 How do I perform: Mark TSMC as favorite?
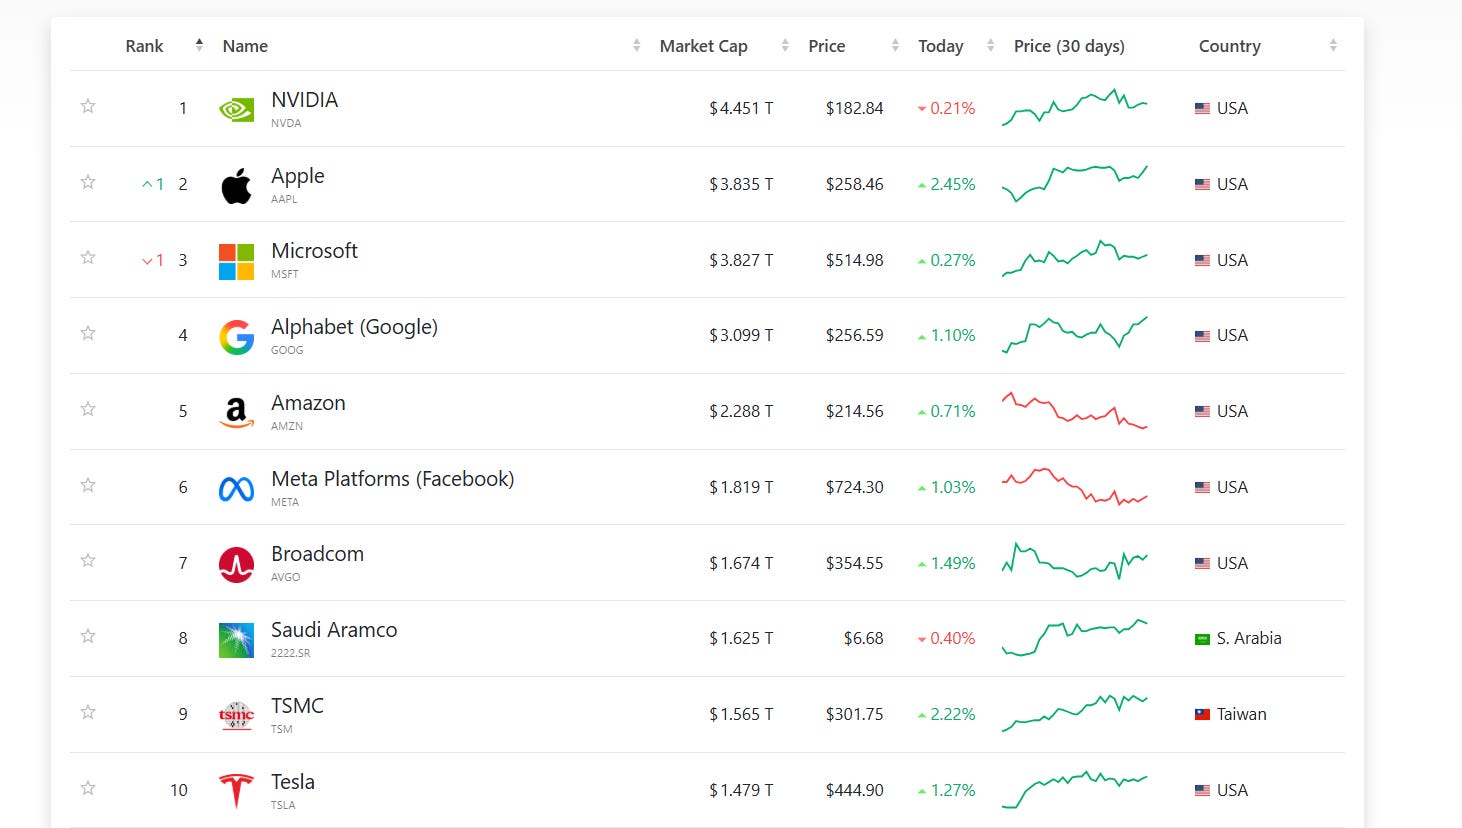[88, 712]
